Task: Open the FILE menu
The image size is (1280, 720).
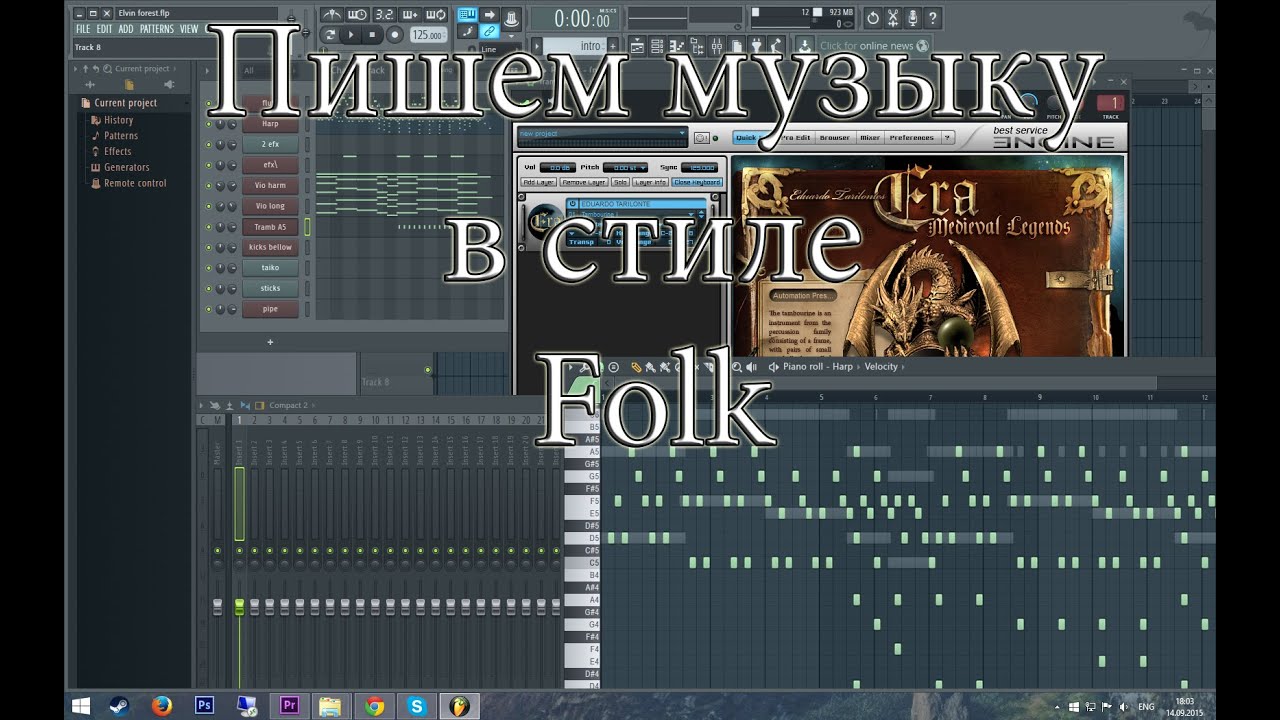Action: [x=83, y=29]
